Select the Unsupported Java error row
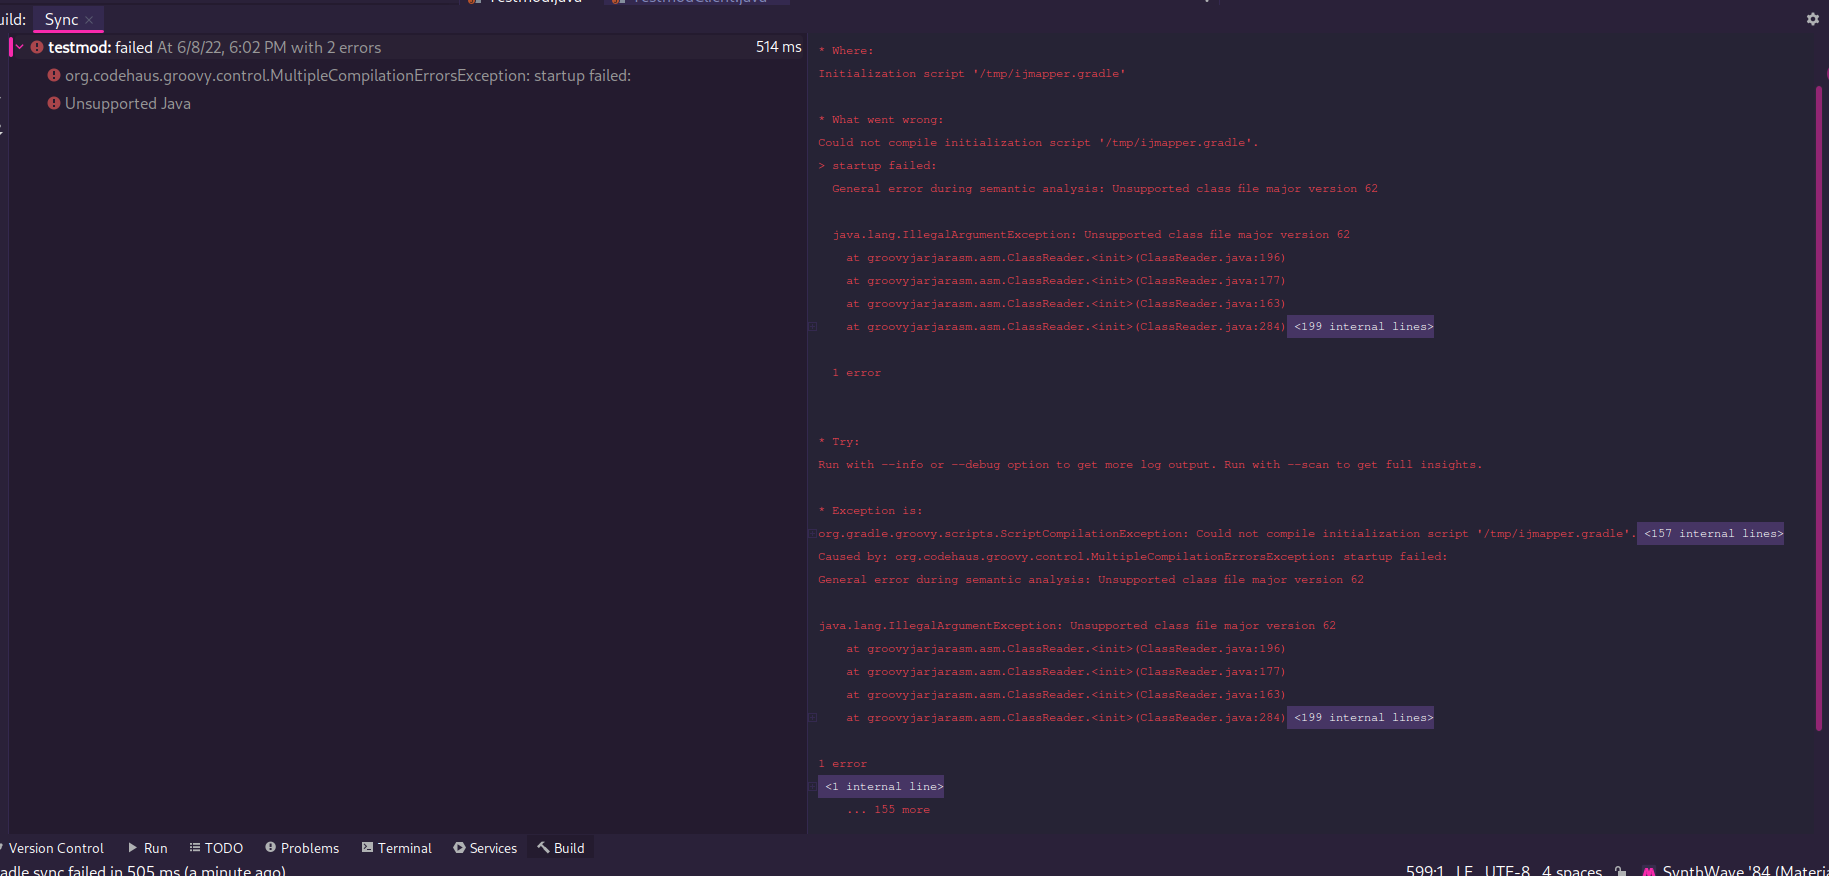Image resolution: width=1829 pixels, height=876 pixels. point(128,103)
